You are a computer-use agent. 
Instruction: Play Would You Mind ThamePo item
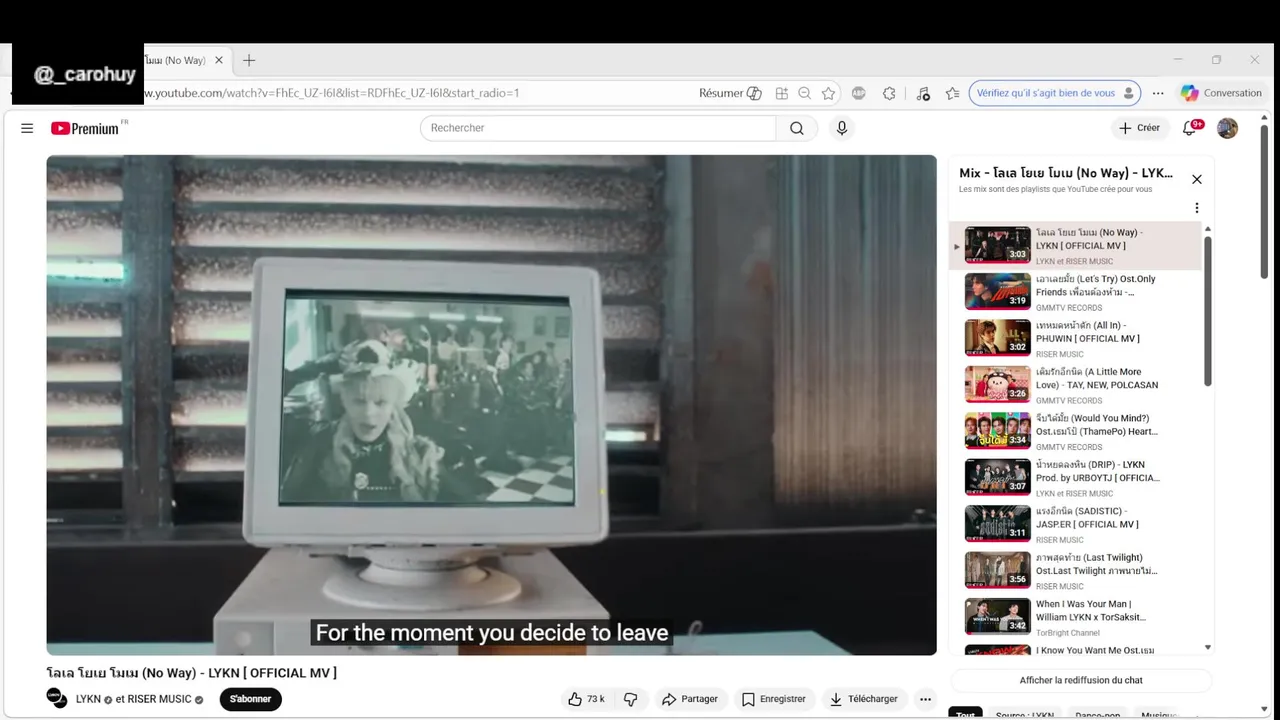[x=1075, y=431]
